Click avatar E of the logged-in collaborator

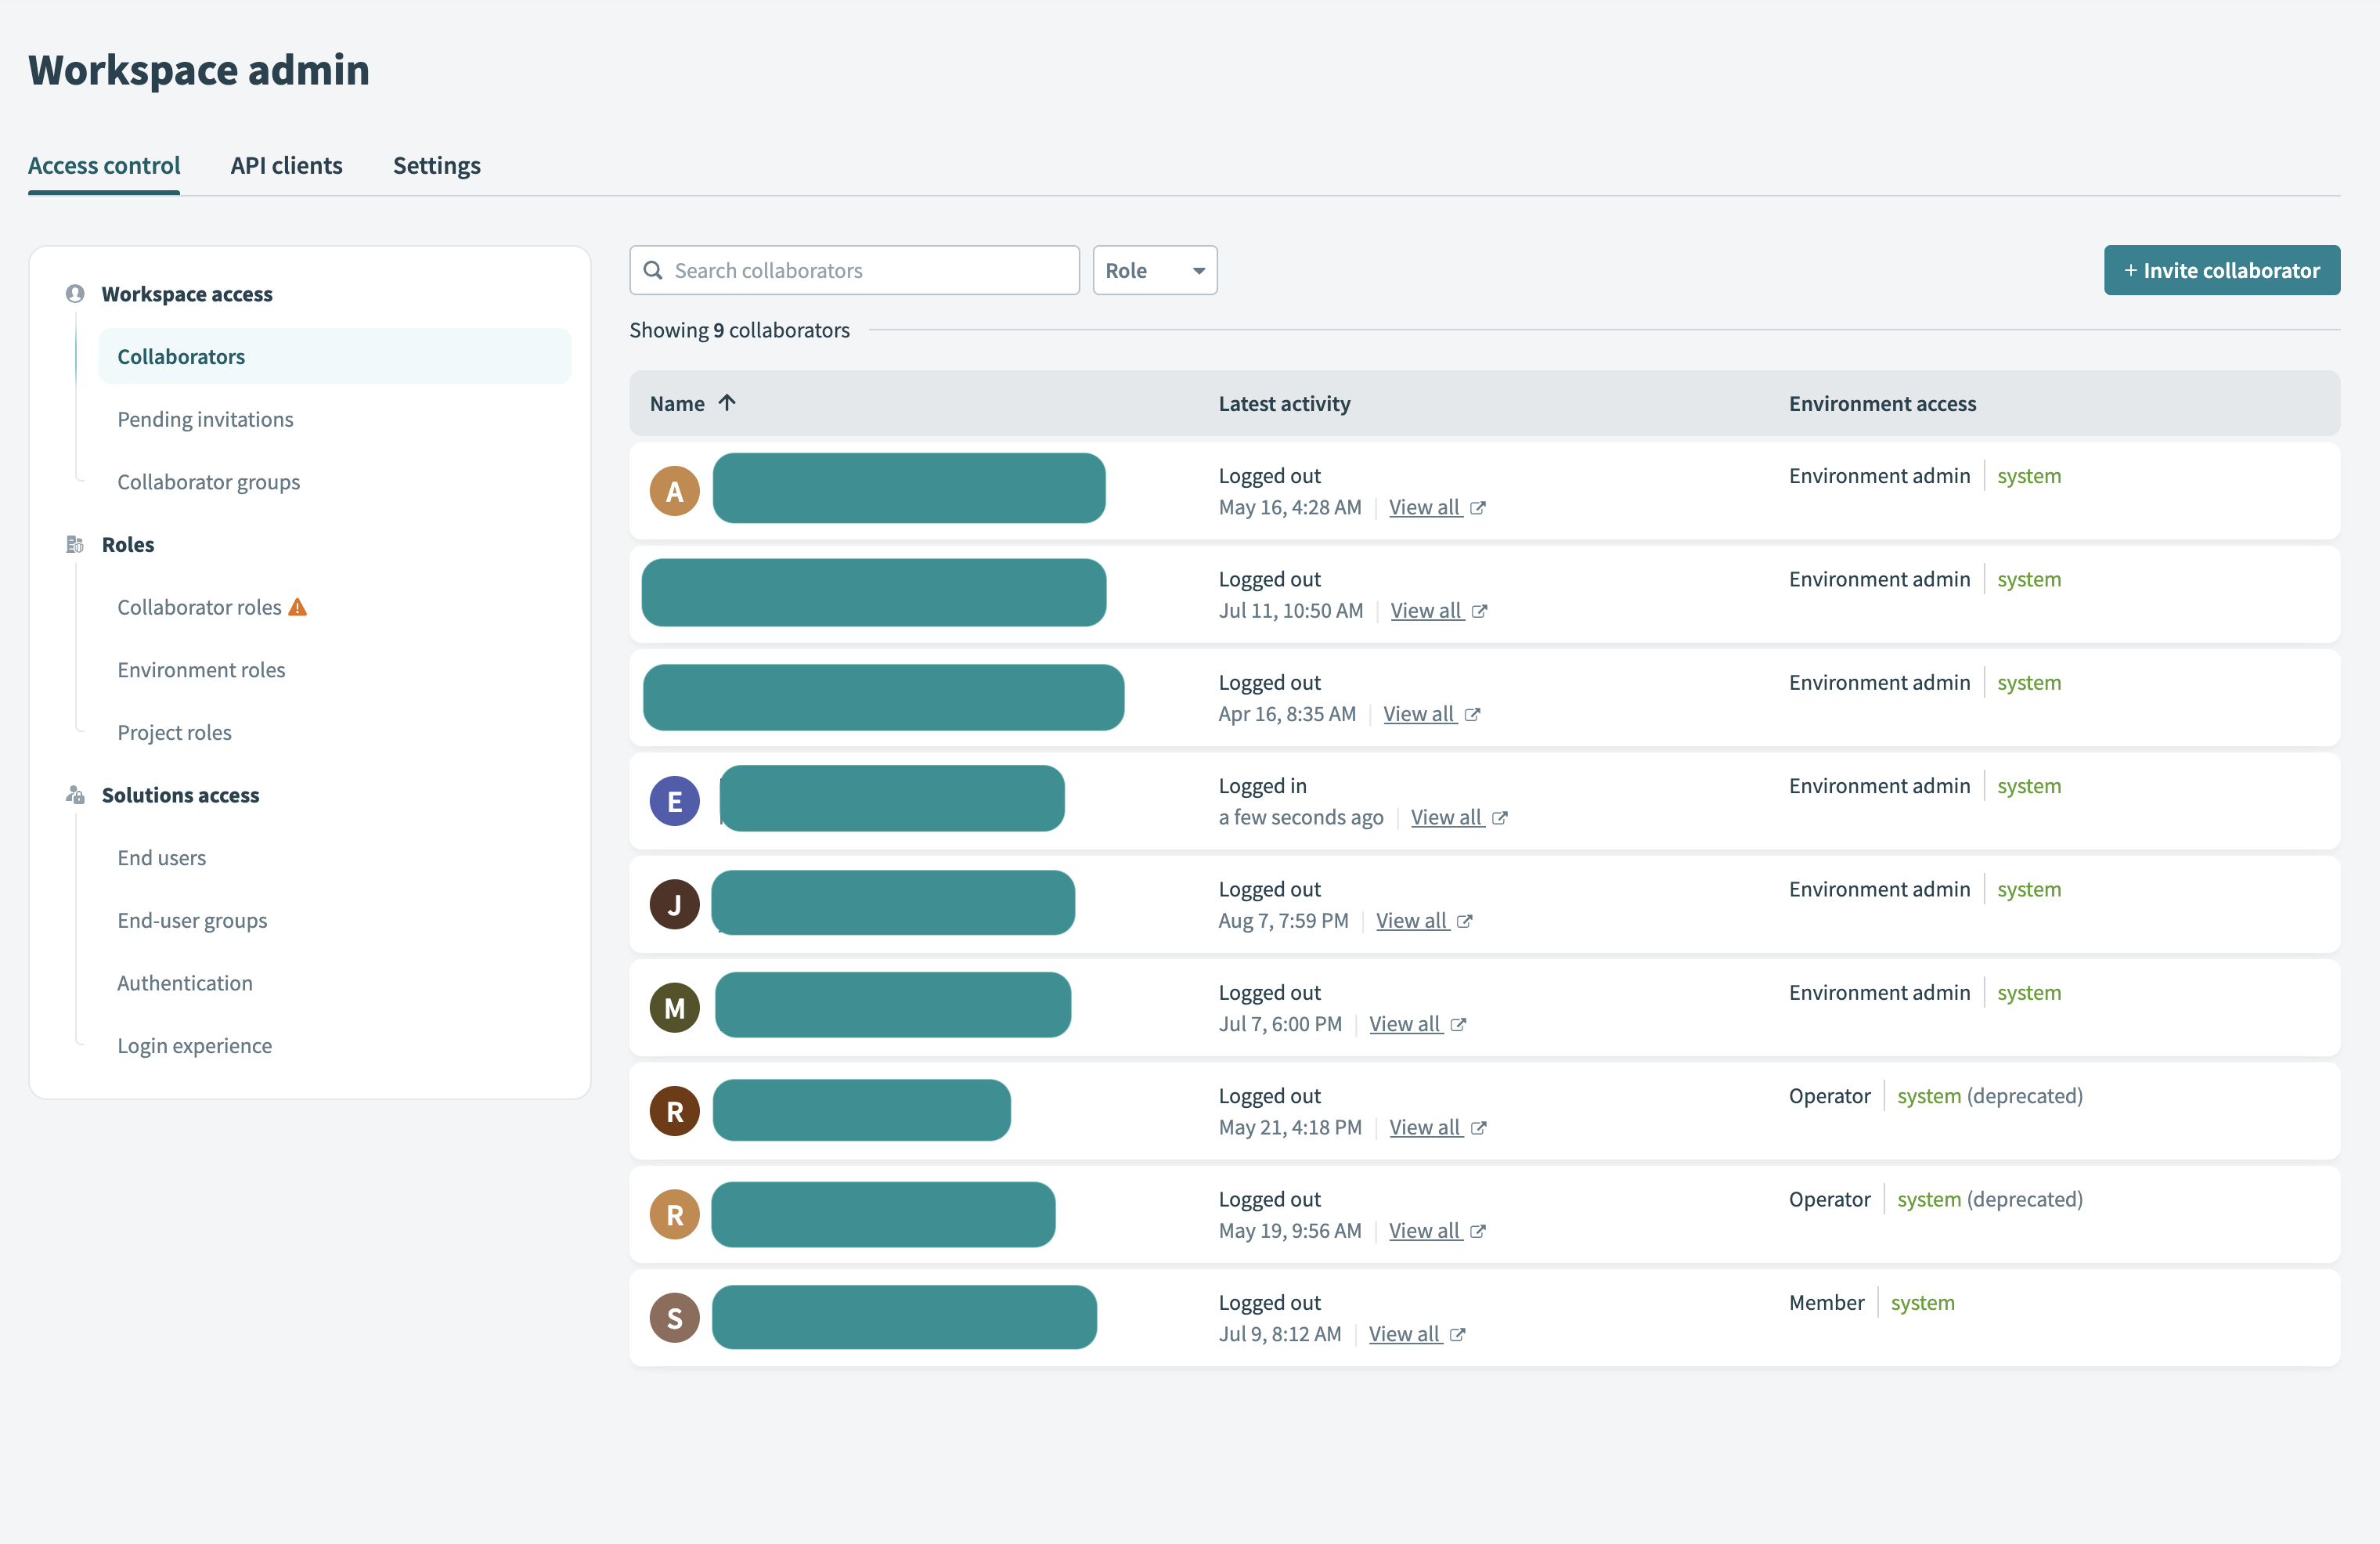coord(674,800)
